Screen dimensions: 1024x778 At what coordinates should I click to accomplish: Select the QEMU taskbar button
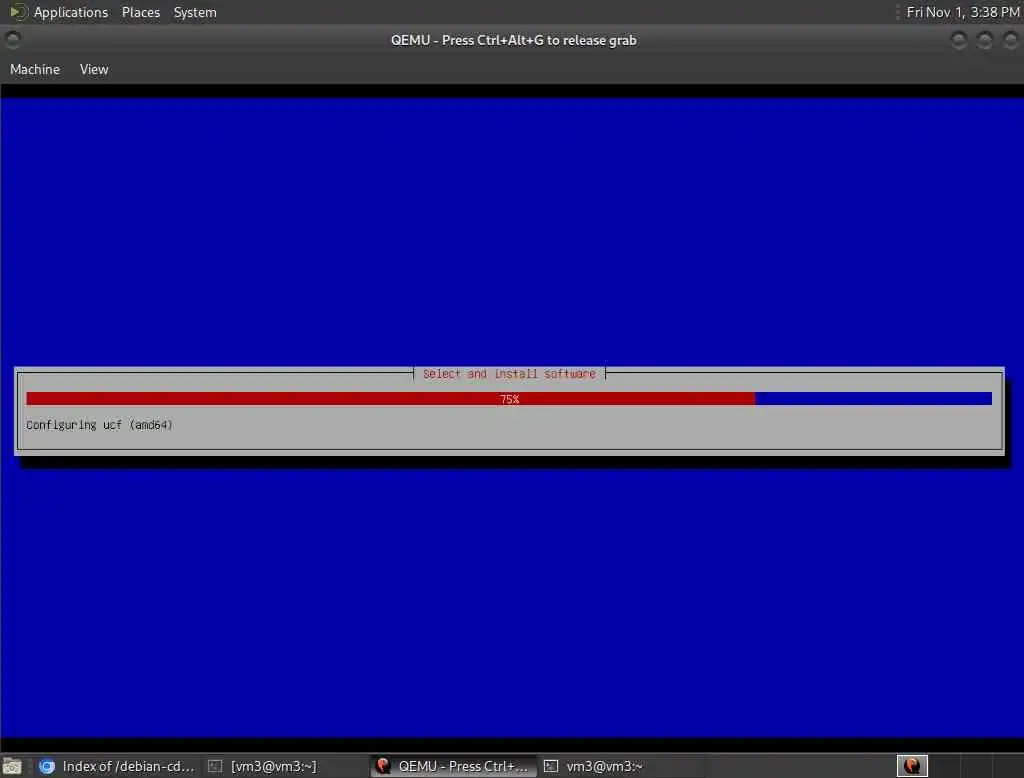(x=453, y=766)
